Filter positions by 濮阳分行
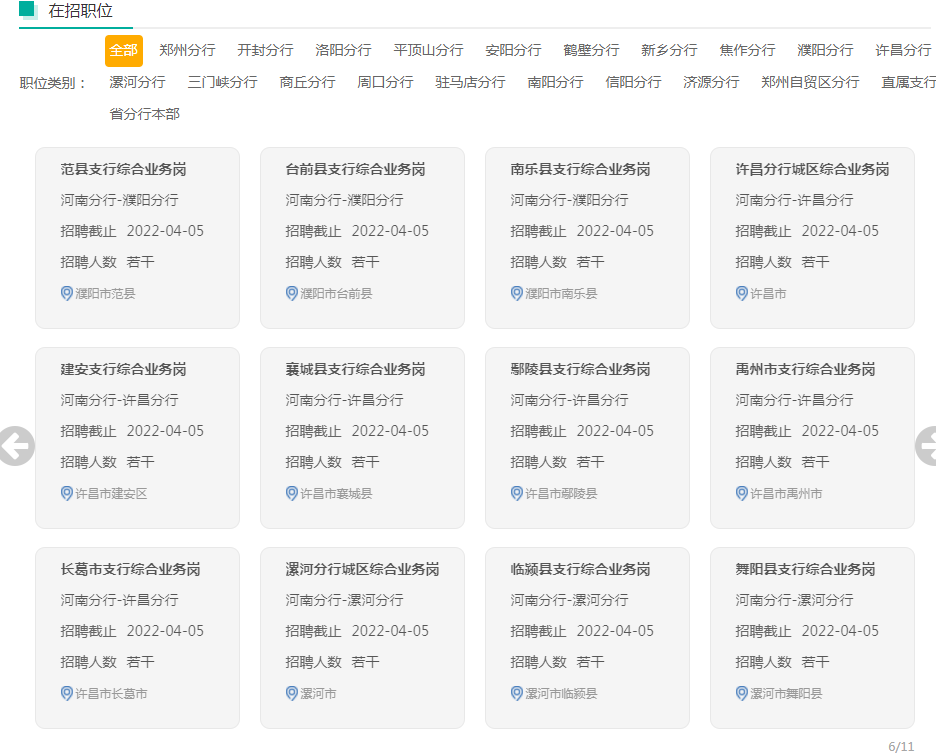Image resolution: width=936 pixels, height=755 pixels. tap(826, 51)
